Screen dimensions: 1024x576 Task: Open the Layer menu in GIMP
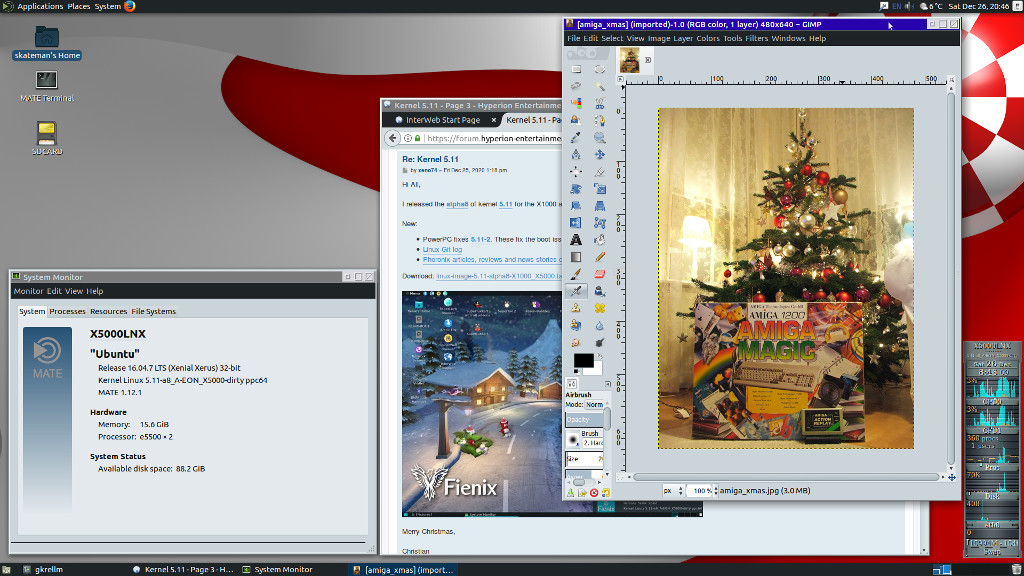coord(682,39)
